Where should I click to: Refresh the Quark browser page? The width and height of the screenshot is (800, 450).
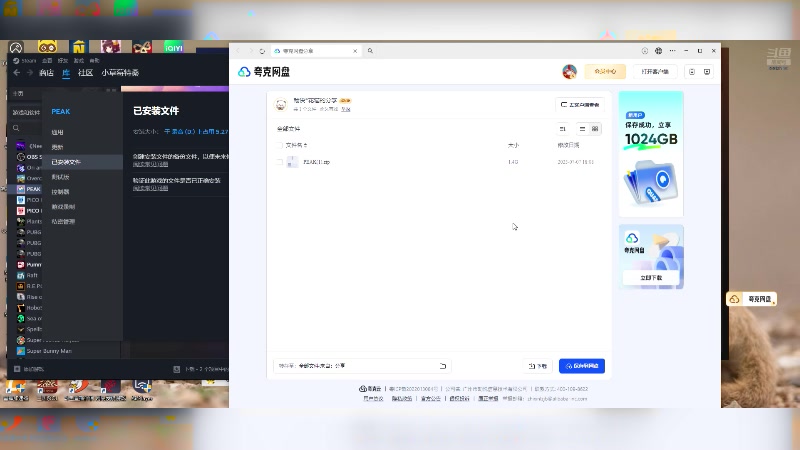[x=262, y=51]
